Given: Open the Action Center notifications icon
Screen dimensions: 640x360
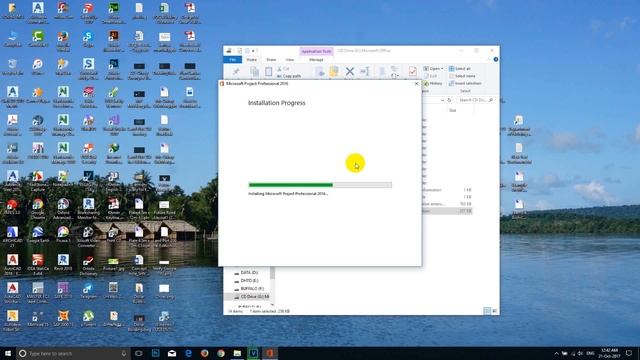Looking at the screenshot, I should (629, 353).
